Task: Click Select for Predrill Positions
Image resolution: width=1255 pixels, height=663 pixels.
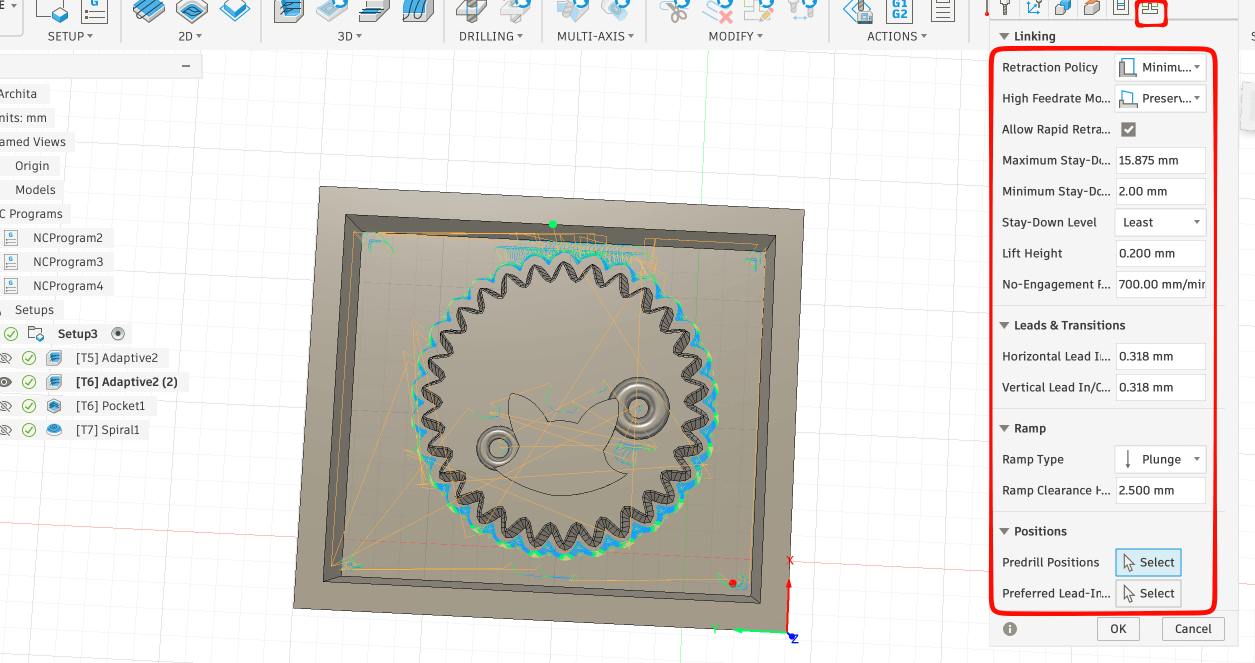Action: pos(1149,562)
